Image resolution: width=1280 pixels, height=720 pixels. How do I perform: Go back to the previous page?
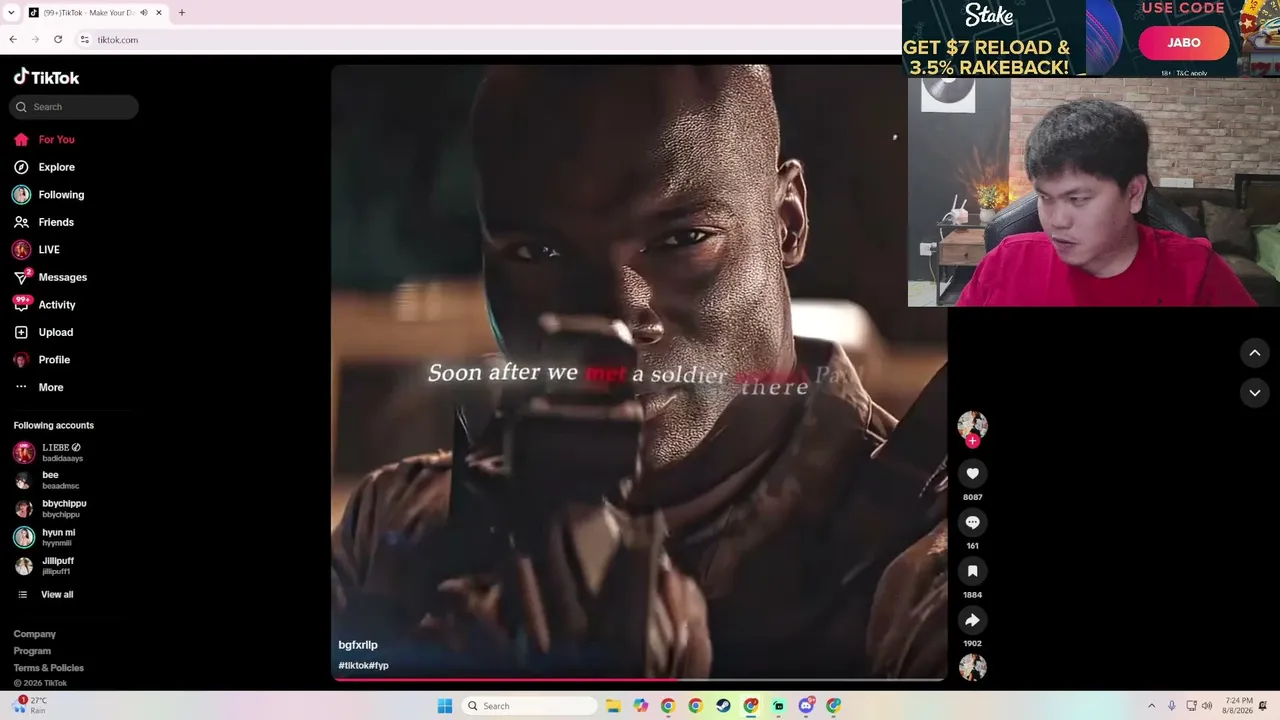point(13,40)
